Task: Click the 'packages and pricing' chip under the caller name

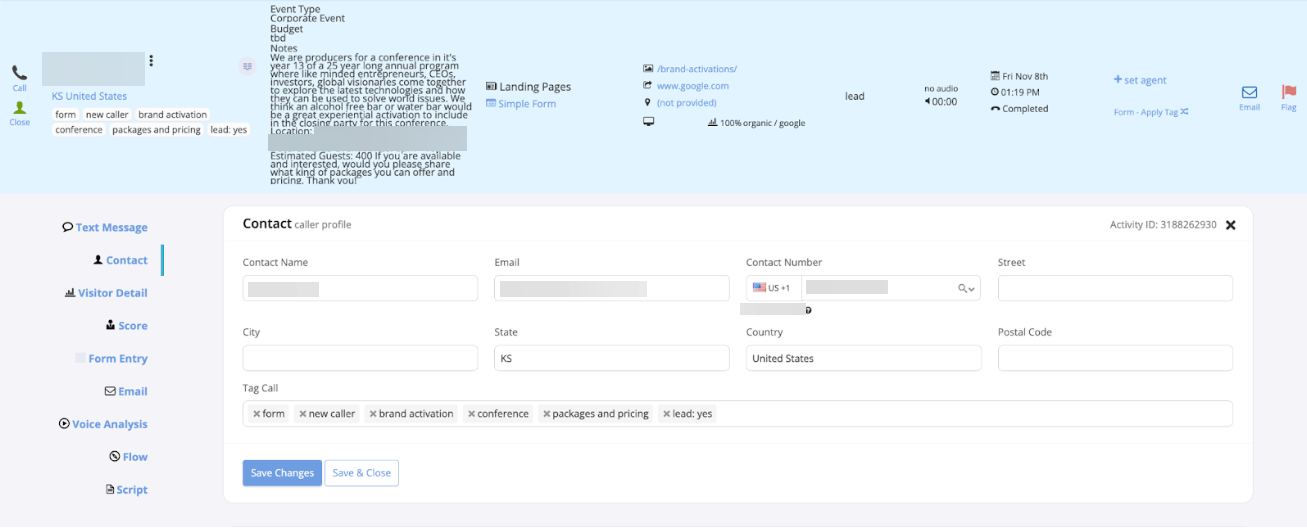Action: tap(156, 130)
